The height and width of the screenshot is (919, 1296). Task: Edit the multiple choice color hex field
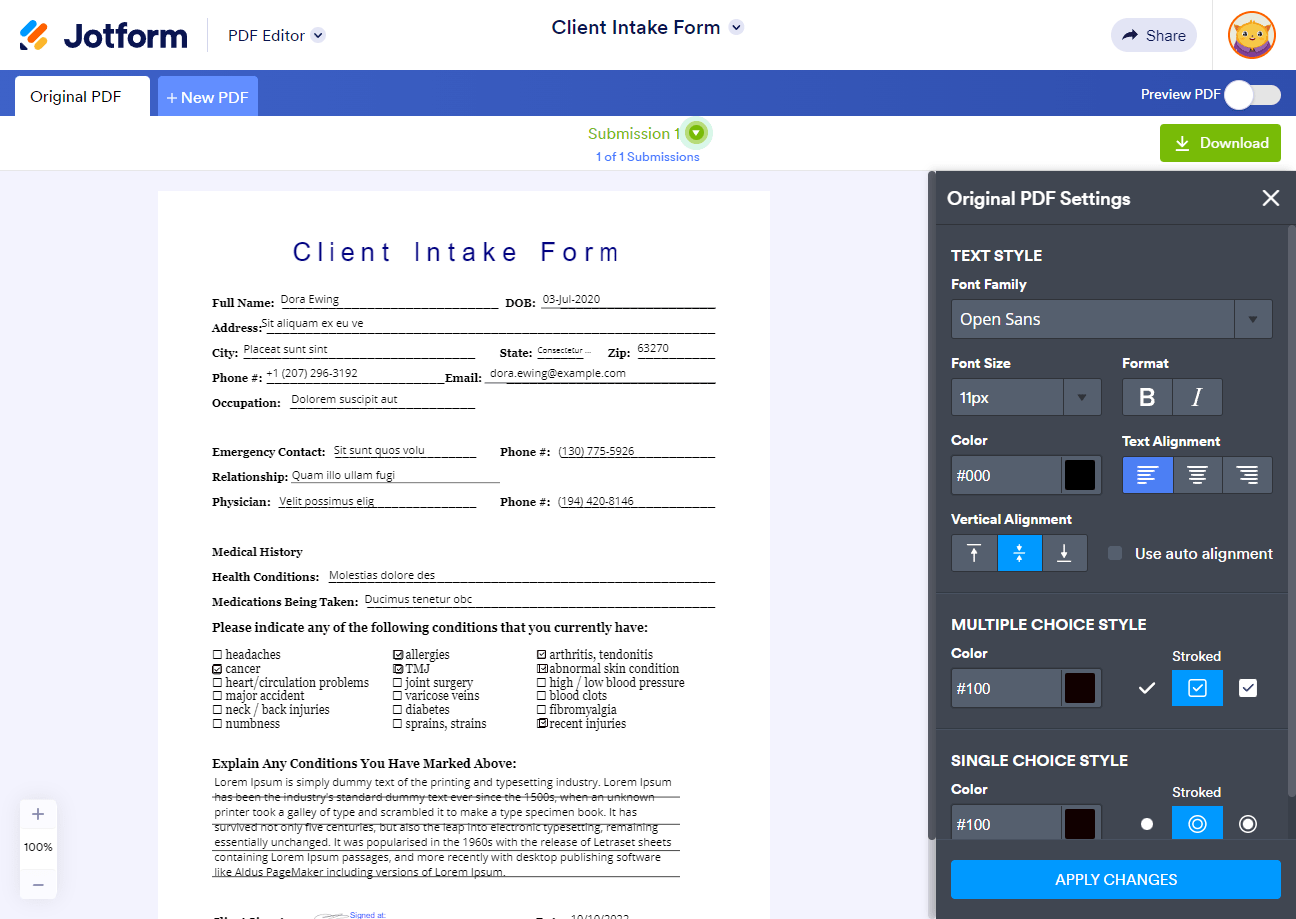[1006, 688]
